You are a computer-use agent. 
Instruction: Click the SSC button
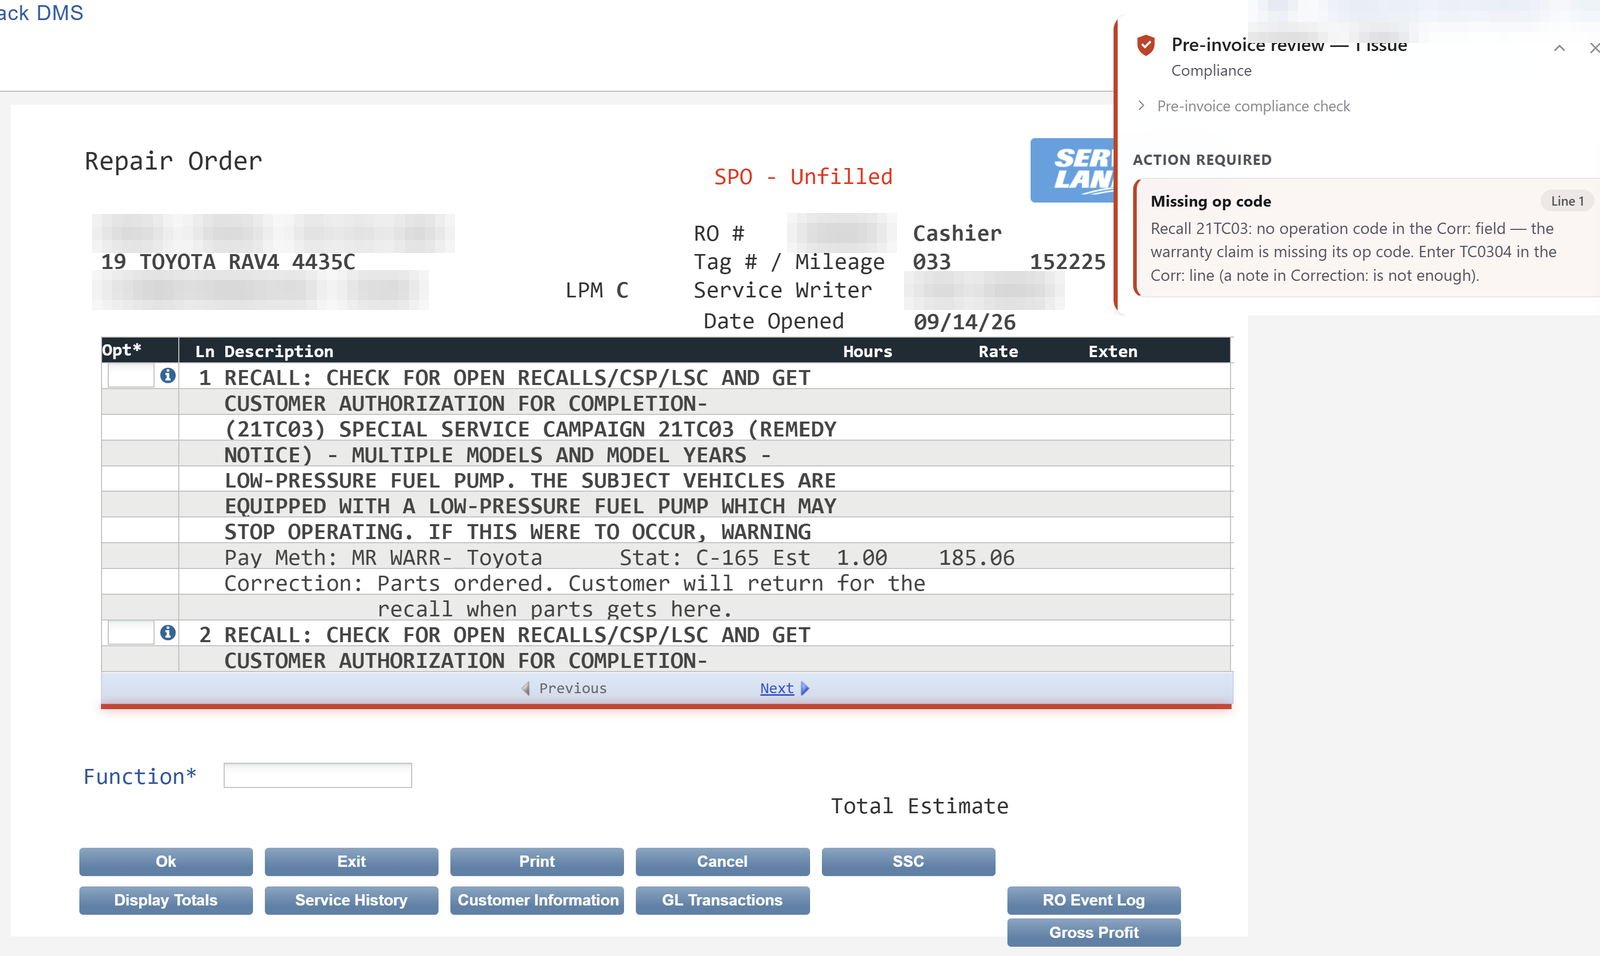coord(908,861)
